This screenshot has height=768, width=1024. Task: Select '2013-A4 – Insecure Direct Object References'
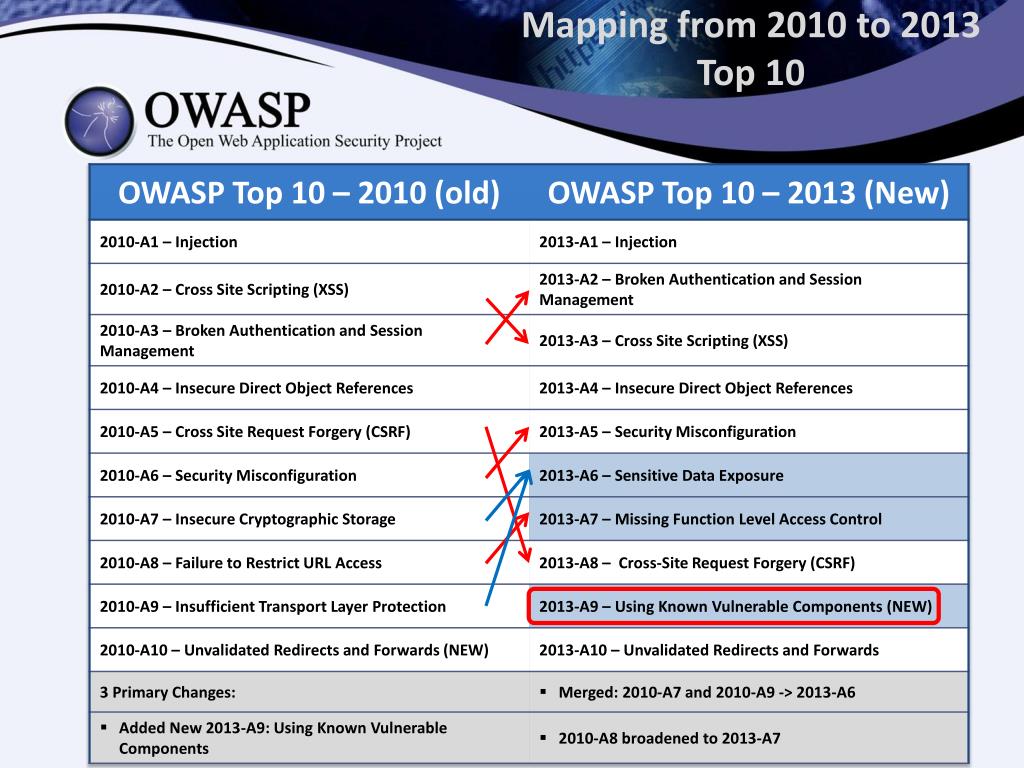coord(696,388)
